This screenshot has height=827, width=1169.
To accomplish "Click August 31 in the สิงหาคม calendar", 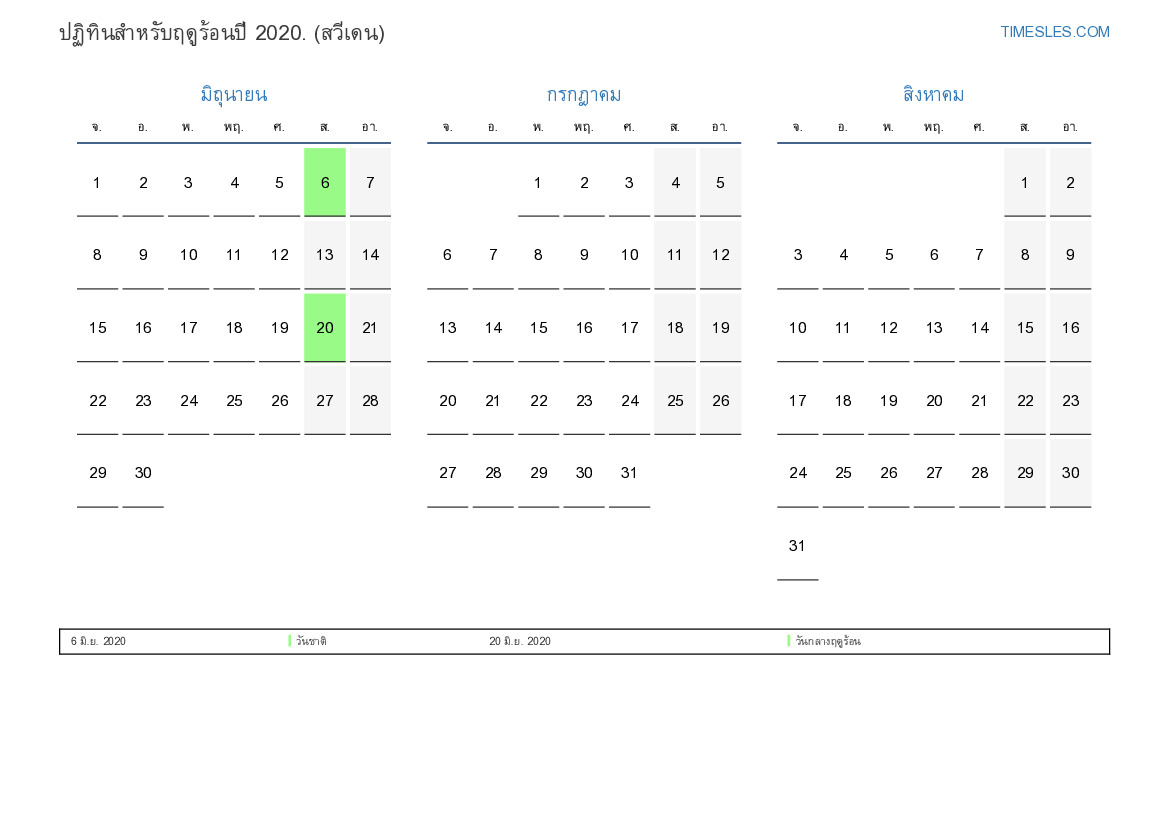I will [x=797, y=546].
